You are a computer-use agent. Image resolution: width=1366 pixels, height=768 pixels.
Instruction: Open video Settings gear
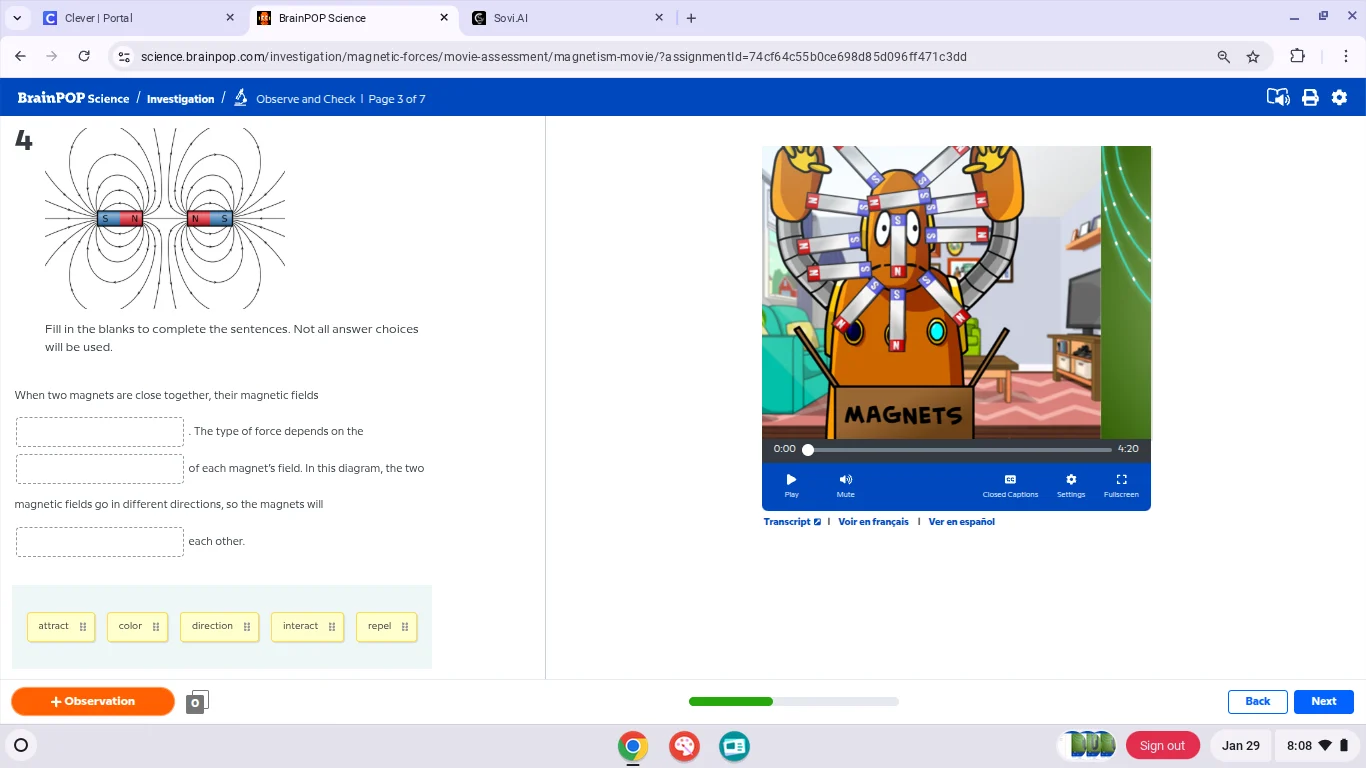click(x=1071, y=484)
